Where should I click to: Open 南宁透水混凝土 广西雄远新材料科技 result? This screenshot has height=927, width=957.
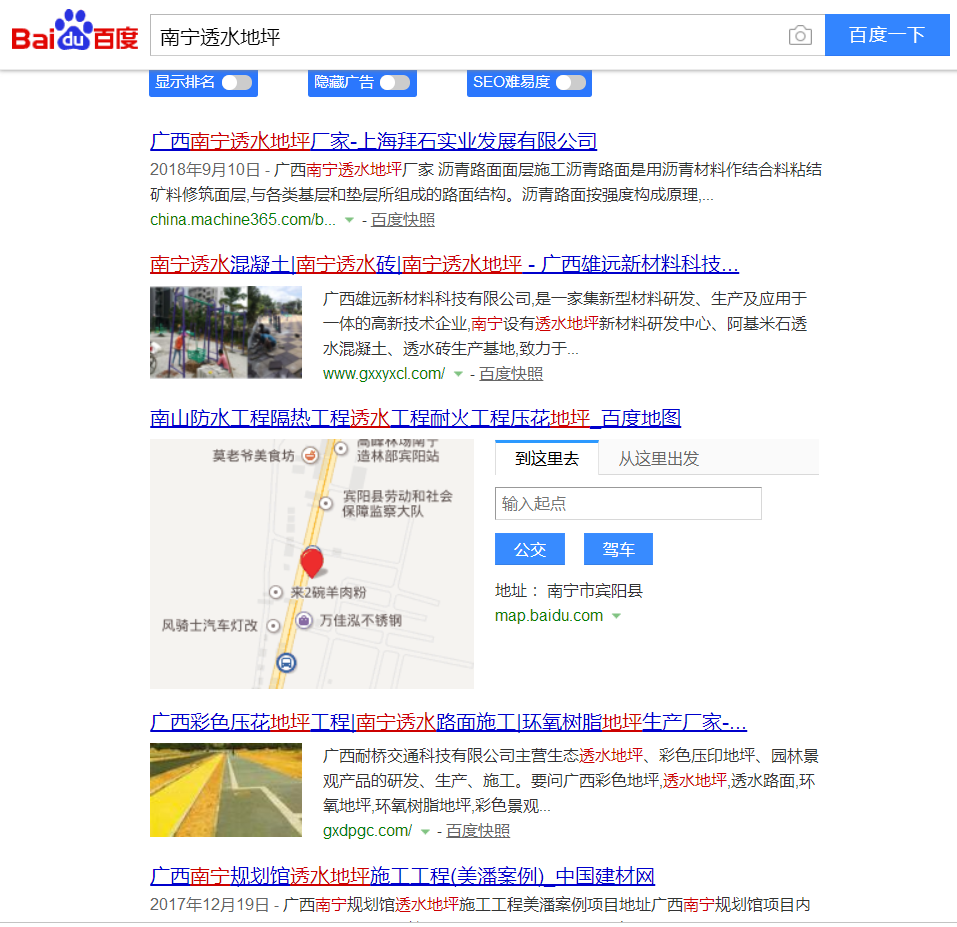[444, 264]
